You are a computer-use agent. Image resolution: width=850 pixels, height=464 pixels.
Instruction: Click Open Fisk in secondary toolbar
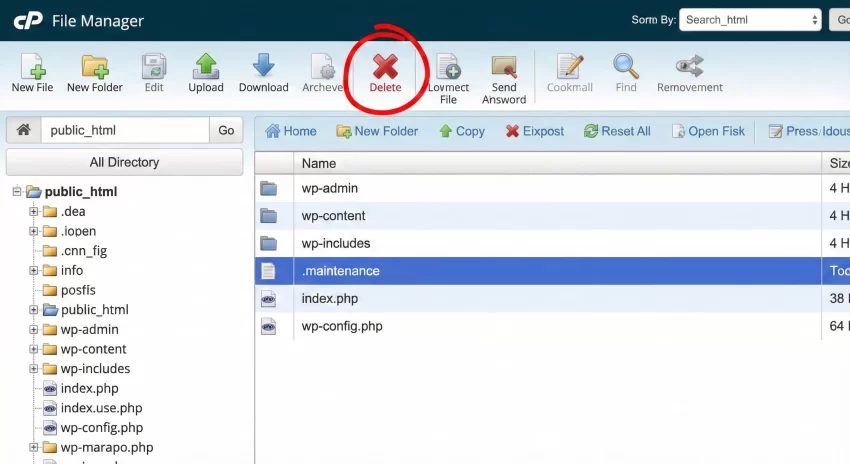[x=708, y=131]
